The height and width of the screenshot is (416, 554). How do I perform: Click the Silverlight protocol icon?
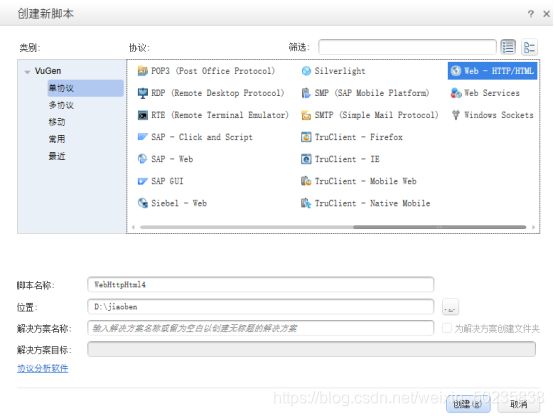tap(306, 71)
